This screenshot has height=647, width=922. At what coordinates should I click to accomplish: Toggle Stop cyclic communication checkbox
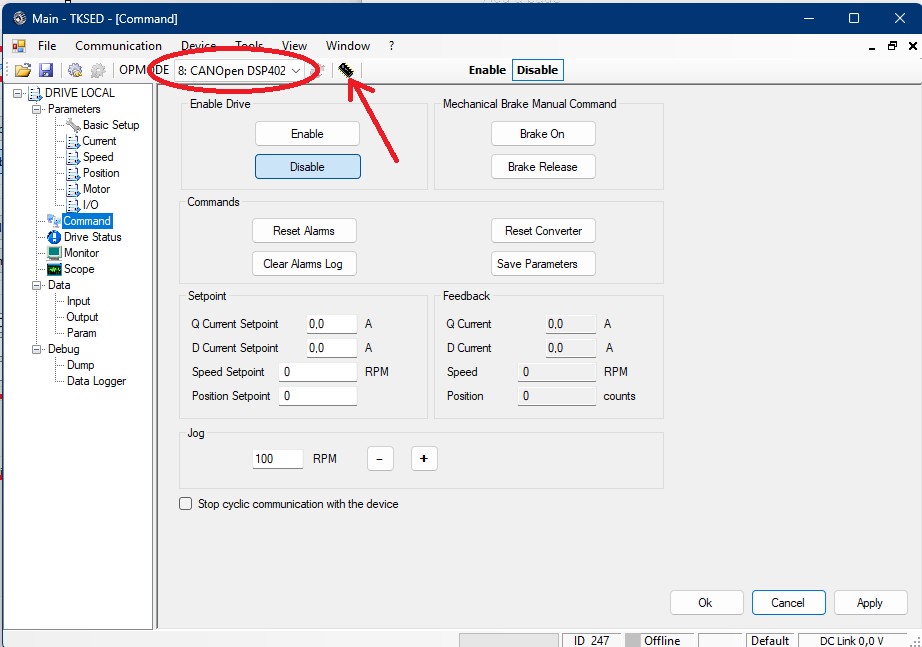(186, 504)
